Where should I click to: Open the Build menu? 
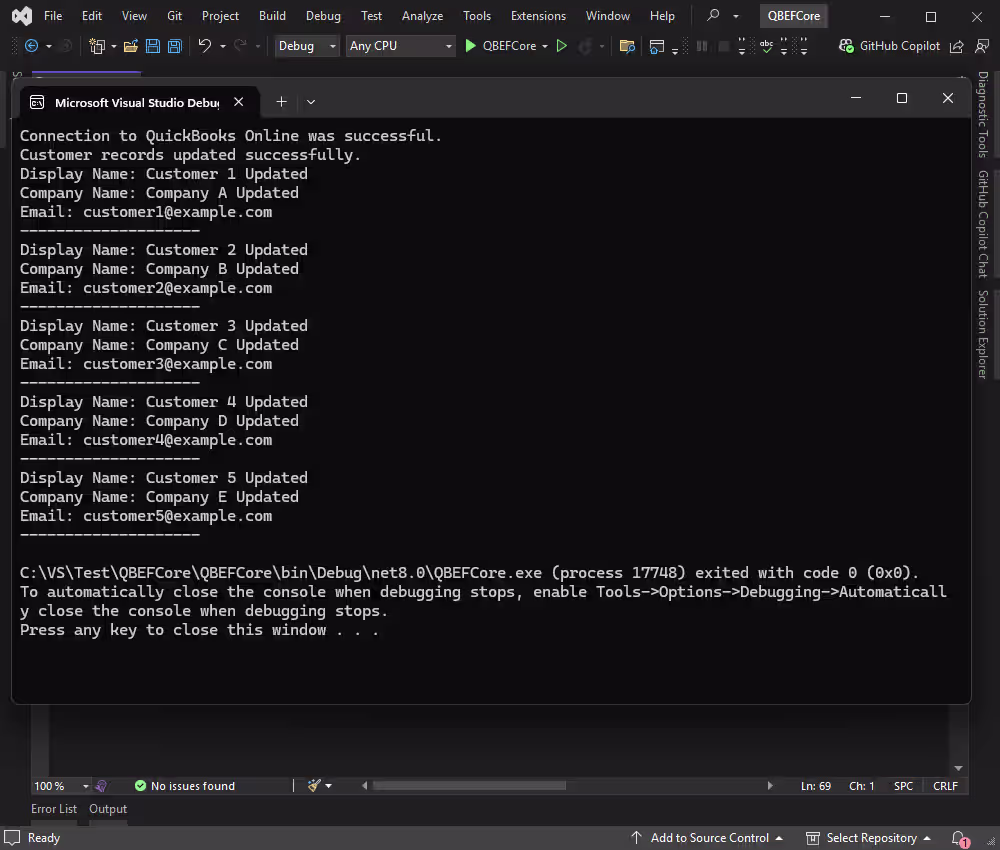272,16
